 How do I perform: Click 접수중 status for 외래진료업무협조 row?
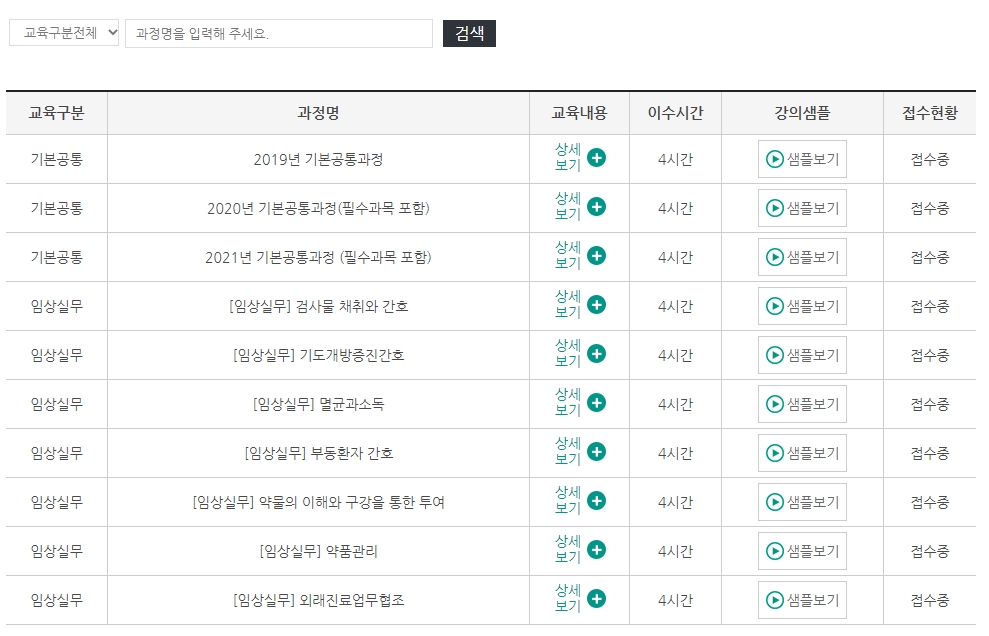pos(930,600)
